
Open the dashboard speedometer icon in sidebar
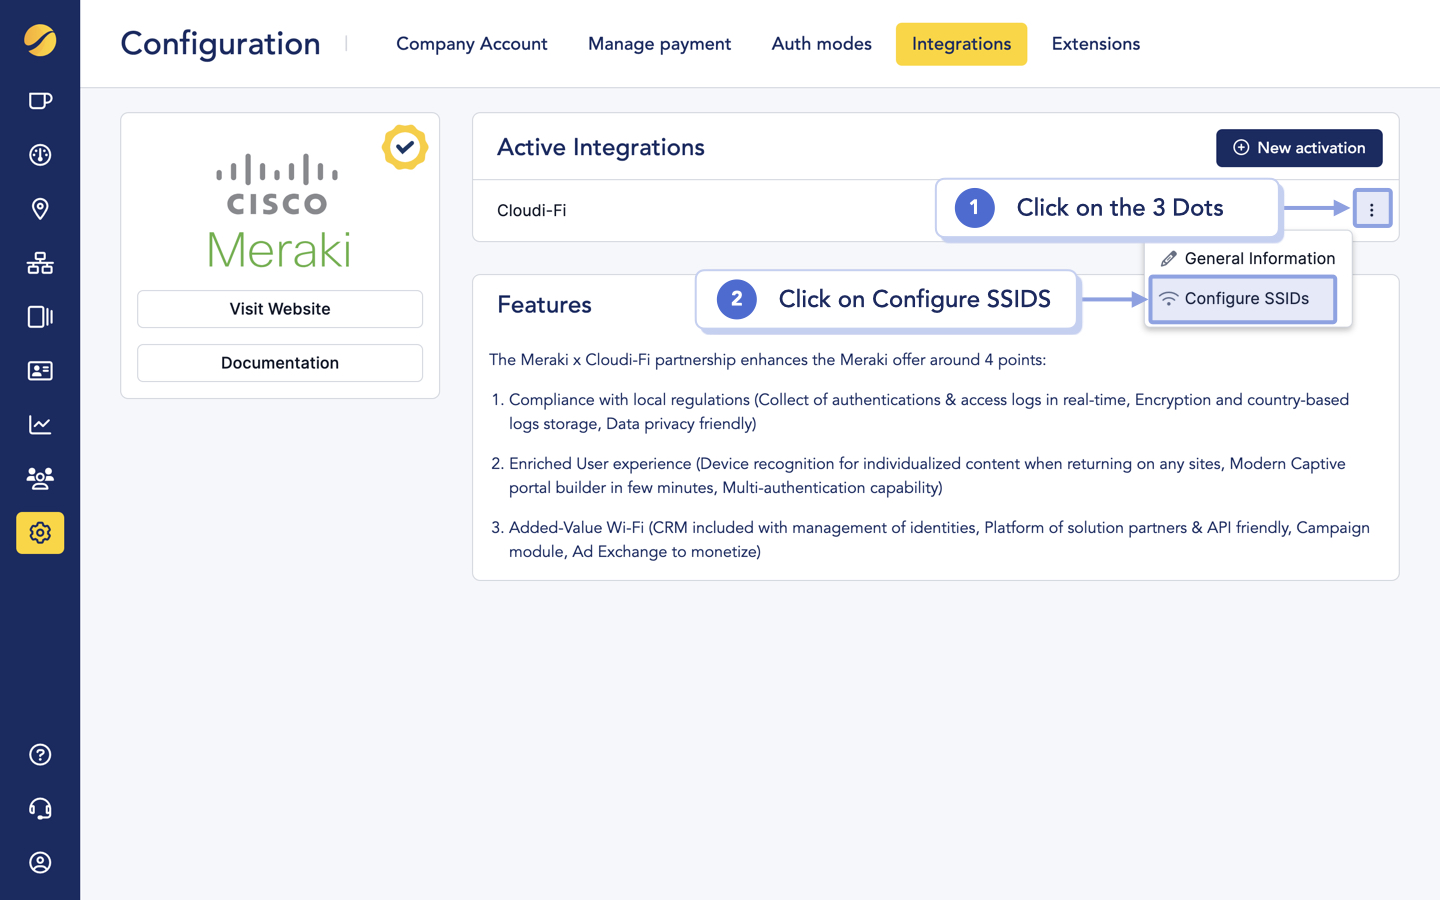[x=40, y=154]
